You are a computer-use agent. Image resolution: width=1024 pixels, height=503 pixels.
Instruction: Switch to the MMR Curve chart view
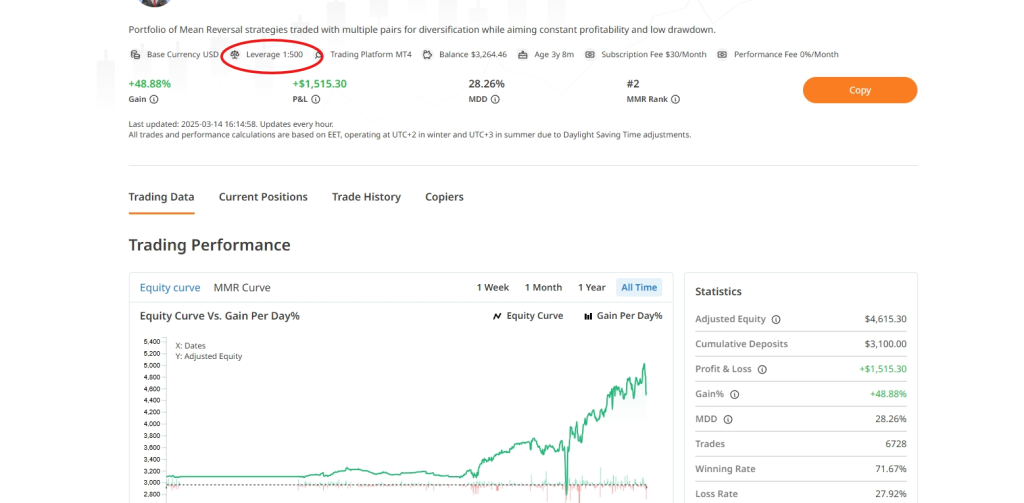click(242, 287)
